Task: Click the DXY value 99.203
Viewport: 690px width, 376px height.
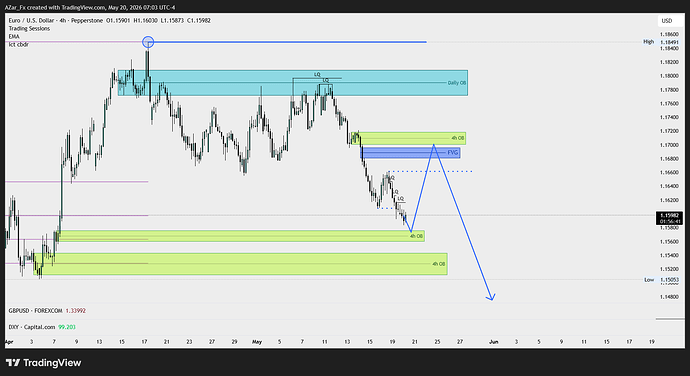Action: click(67, 327)
